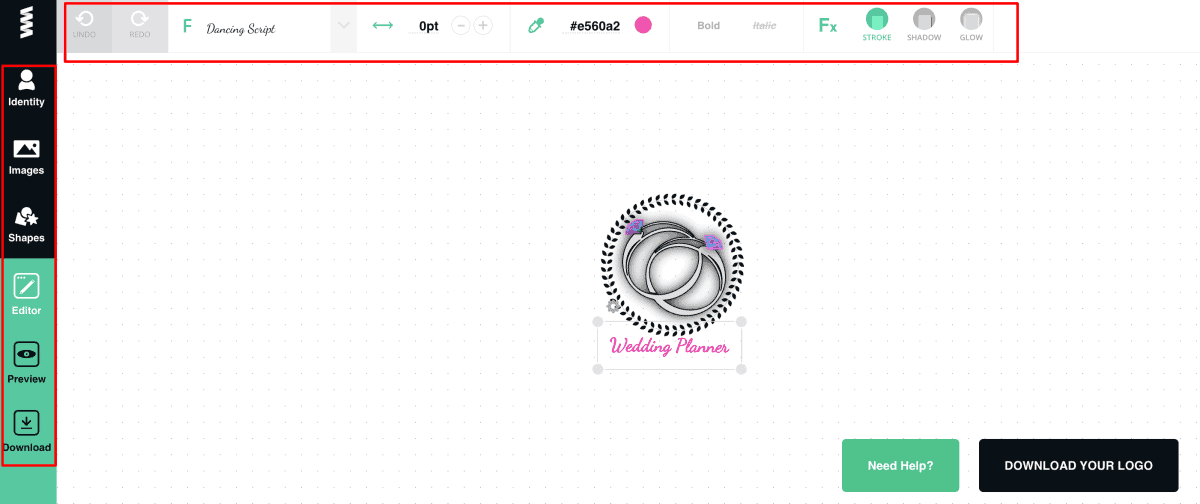The height and width of the screenshot is (504, 1200).
Task: Click the Redo button
Action: 140,26
